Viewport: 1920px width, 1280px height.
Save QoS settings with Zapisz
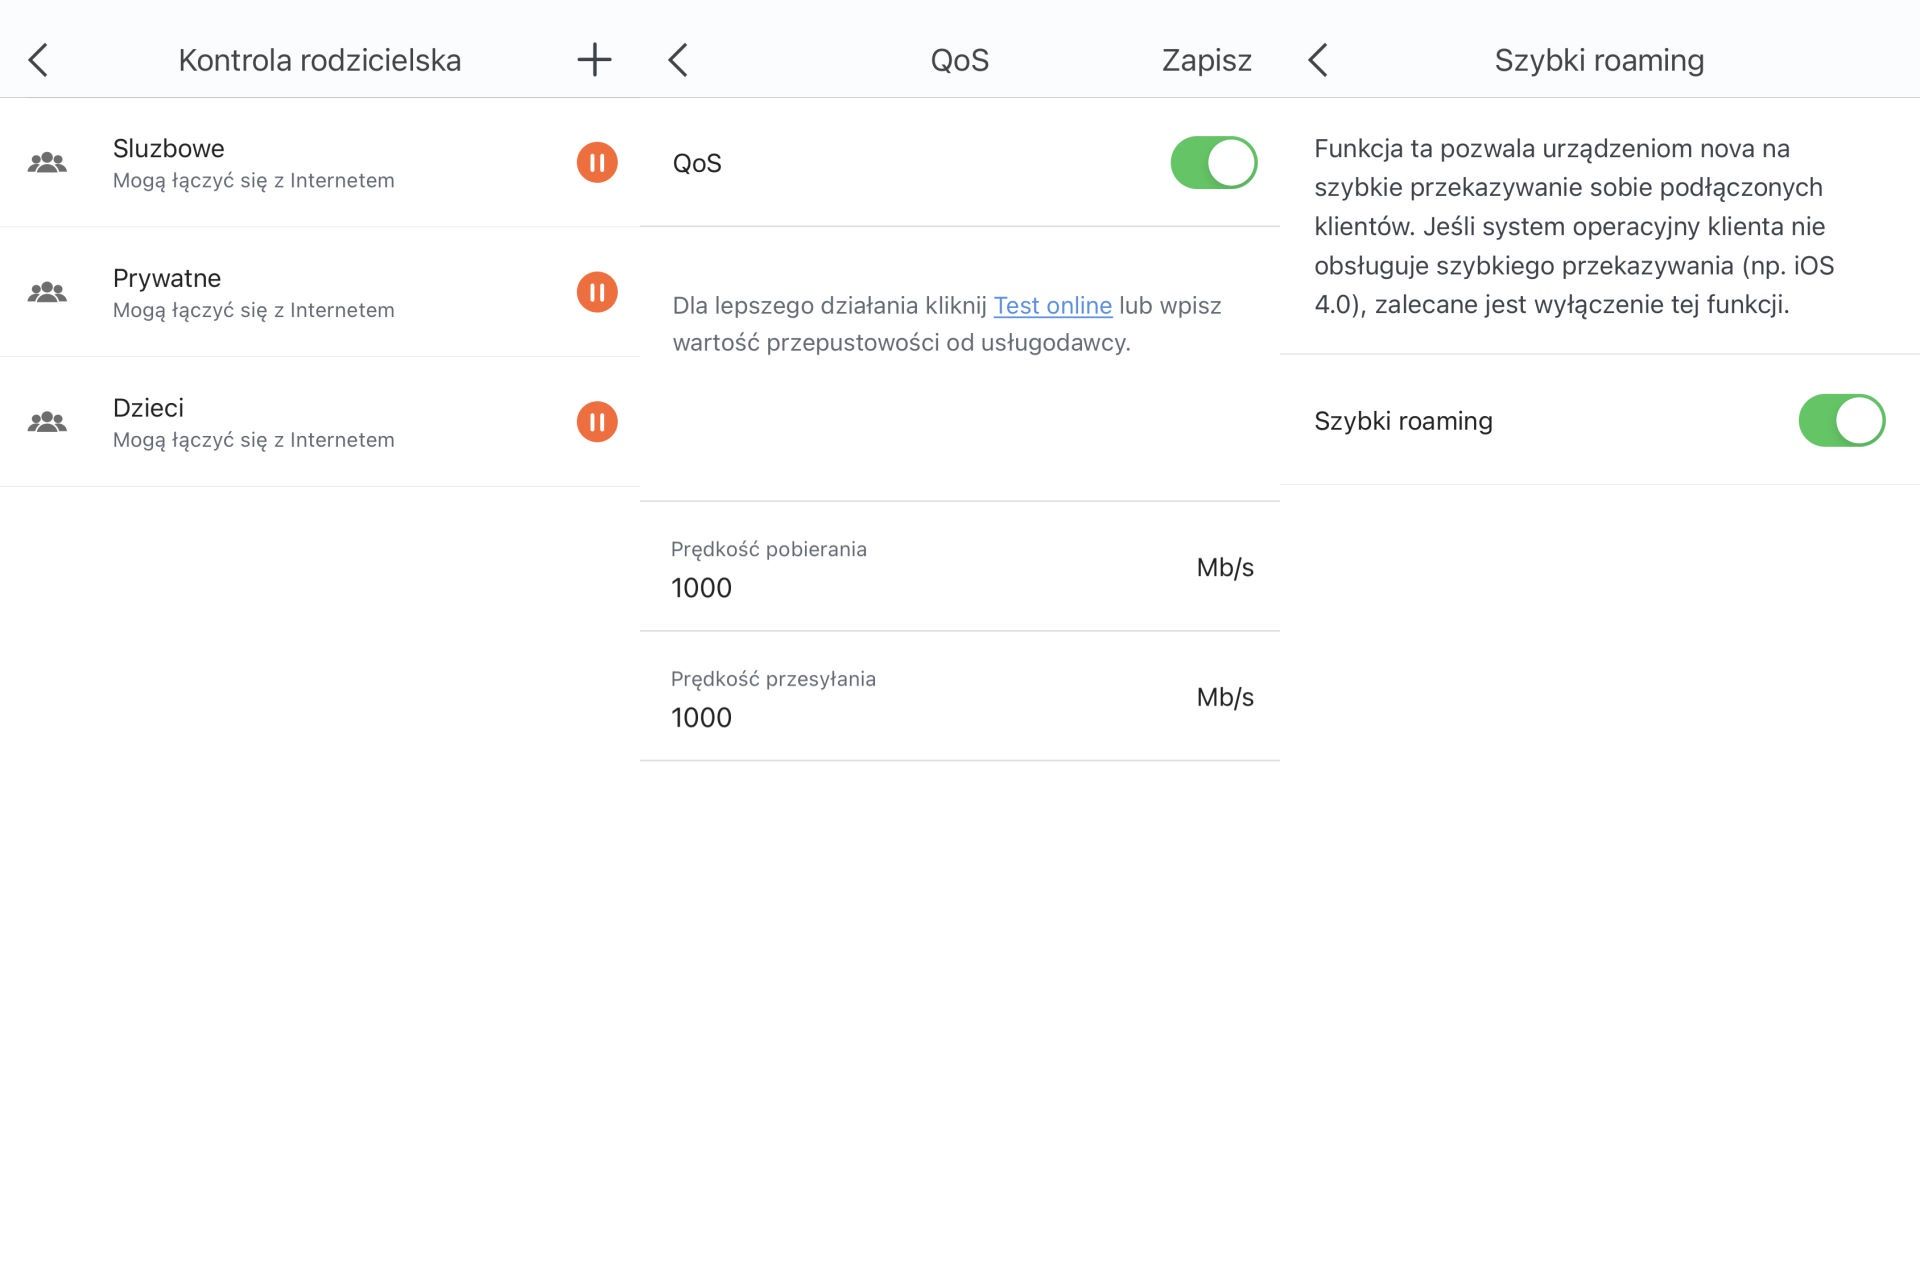point(1206,60)
